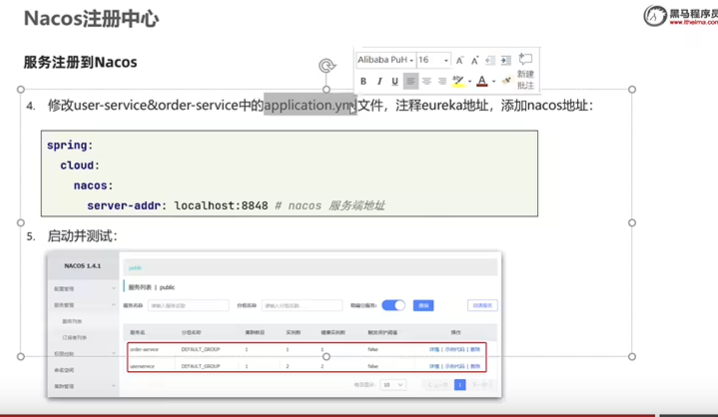Increase font size with larger A icon
The image size is (718, 417).
click(460, 60)
